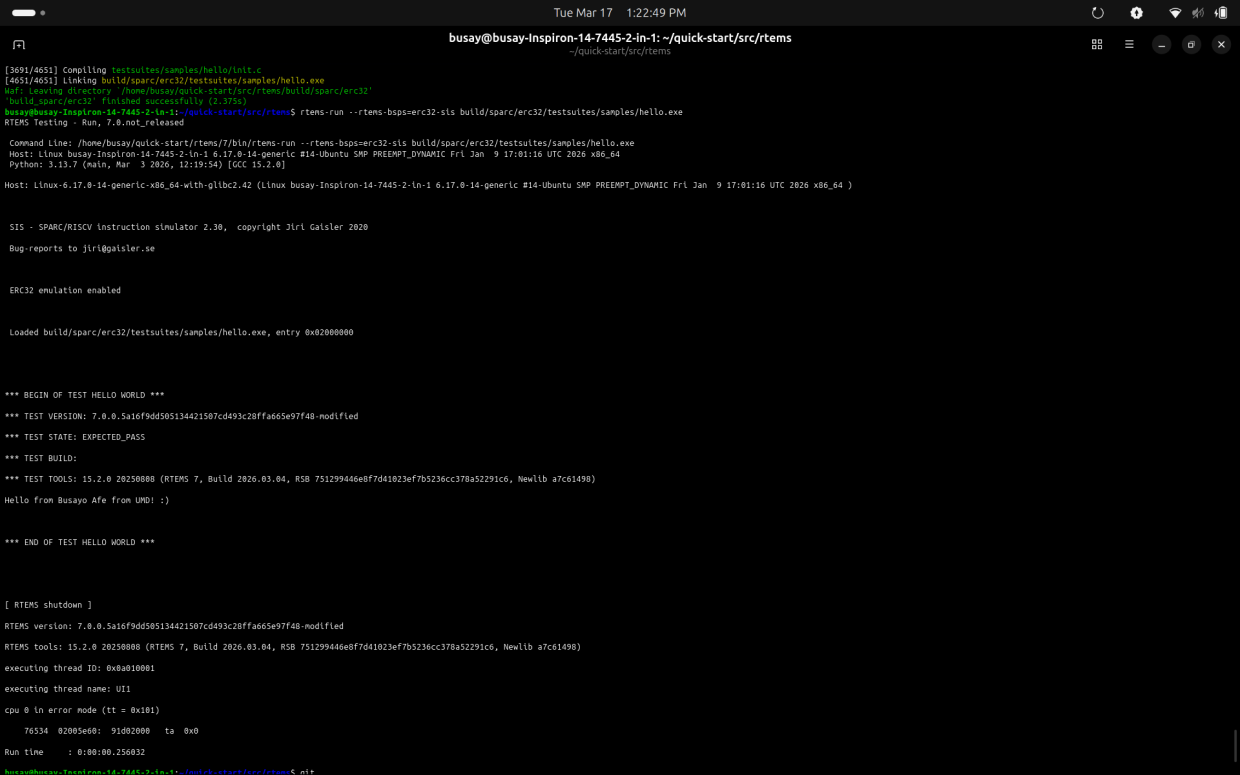This screenshot has height=775, width=1240.
Task: Open the Activities workspace indicator
Action: coord(28,13)
